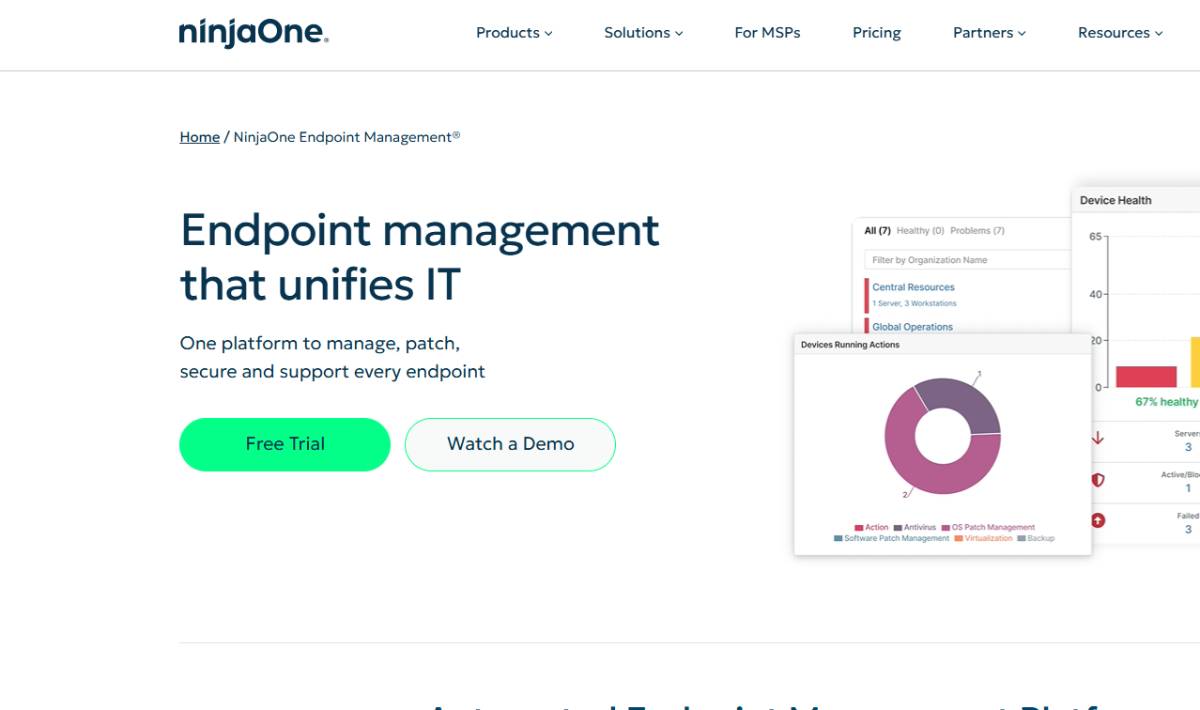The image size is (1200, 710).
Task: Click the NinjaOne Endpoint Management breadcrumb text
Action: pos(347,137)
